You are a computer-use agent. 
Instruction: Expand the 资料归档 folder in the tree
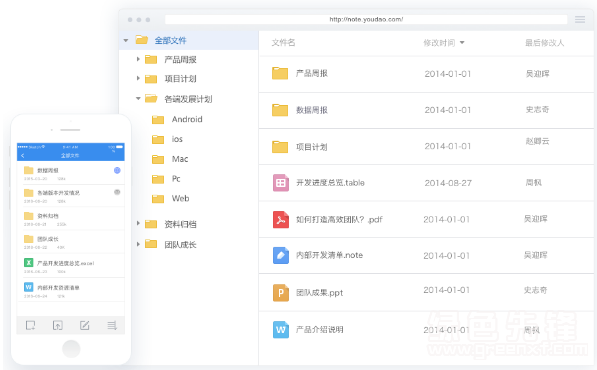click(x=138, y=223)
